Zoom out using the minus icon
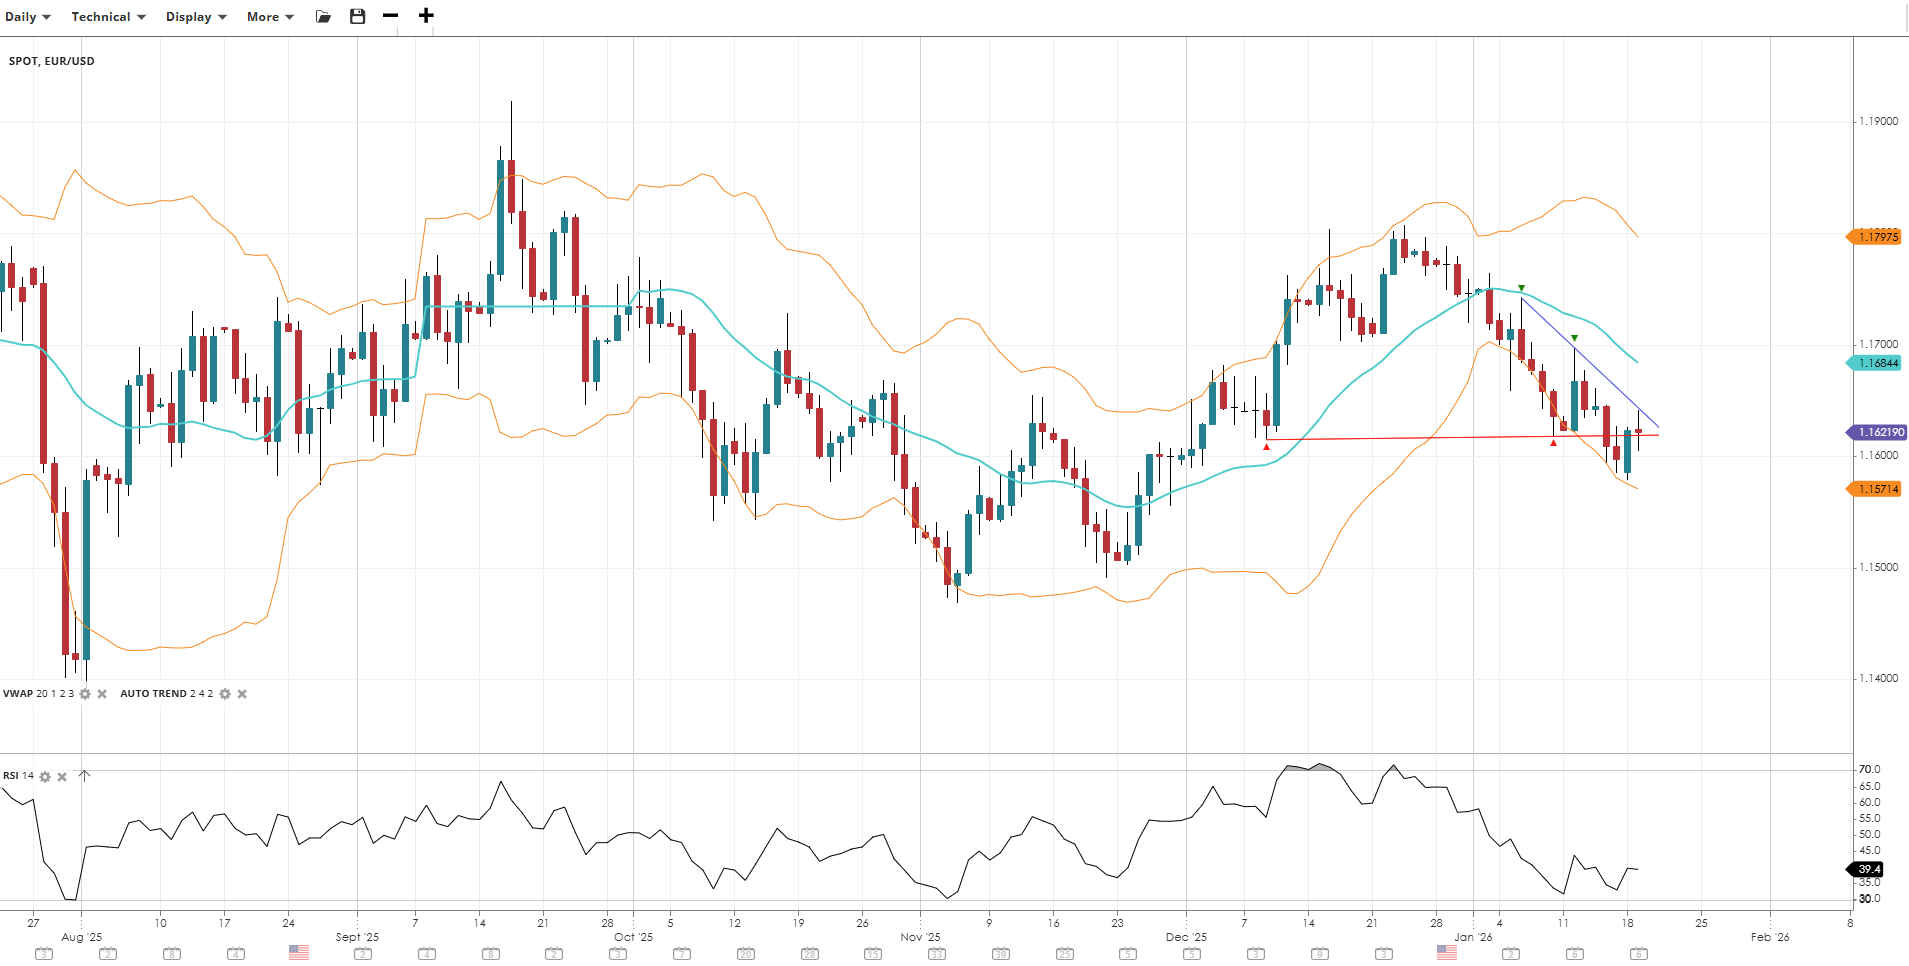 click(x=391, y=16)
